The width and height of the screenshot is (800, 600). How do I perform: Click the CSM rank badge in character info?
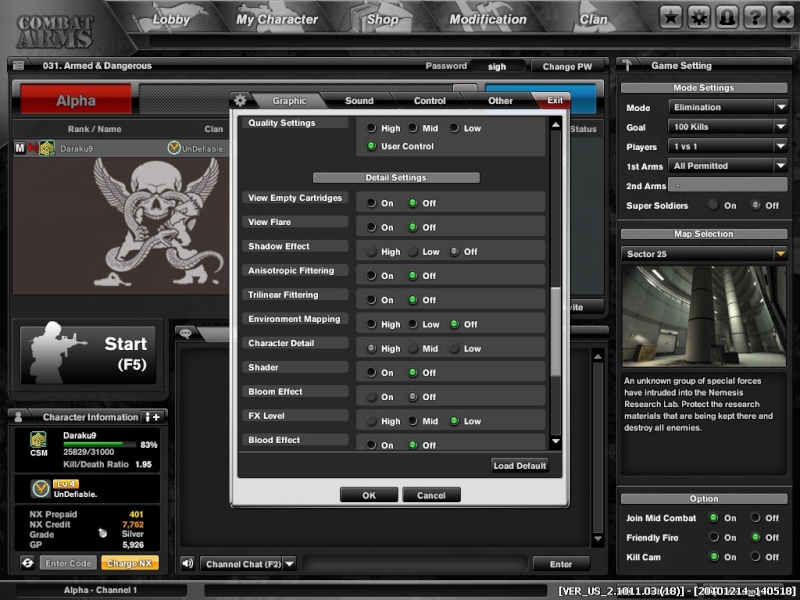point(39,439)
